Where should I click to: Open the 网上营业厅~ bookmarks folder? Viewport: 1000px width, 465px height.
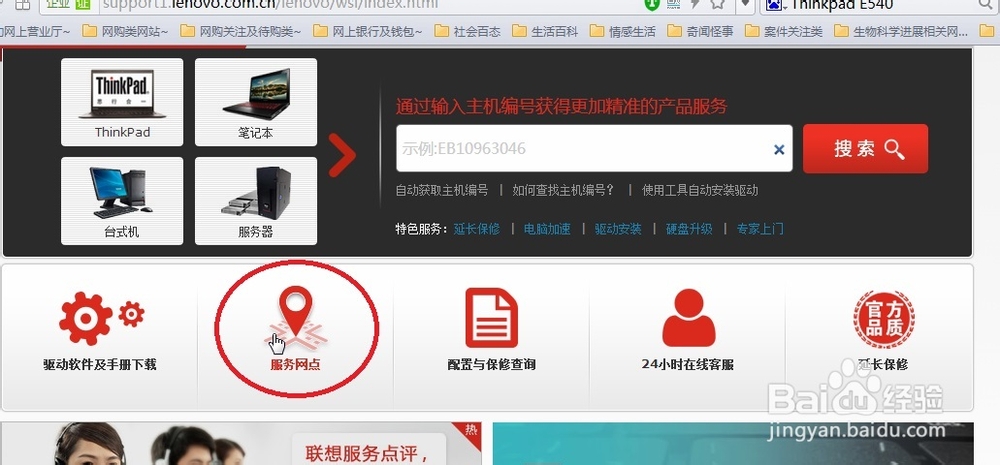(36, 31)
